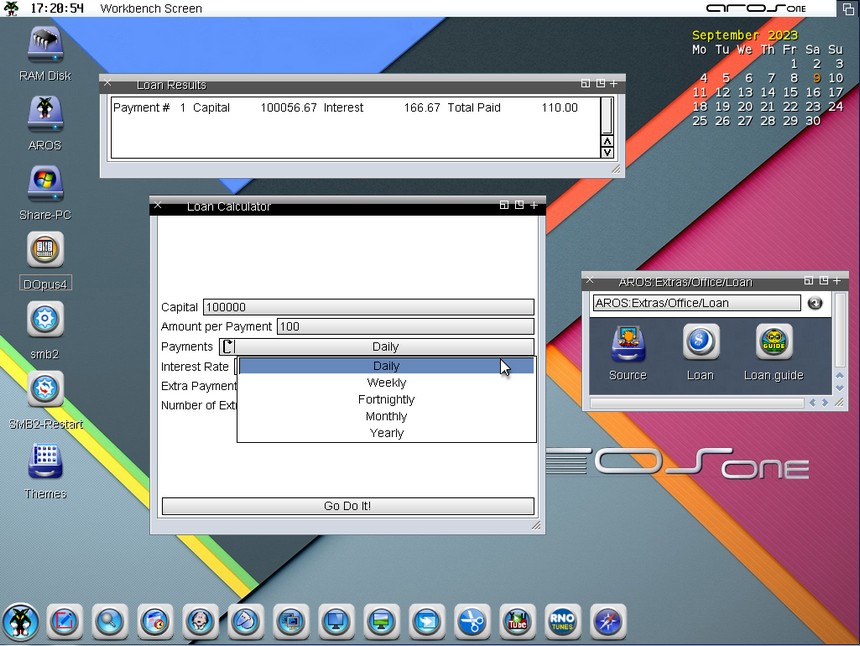Open the Source drawer icon
Viewport: 860px width, 646px height.
coord(627,343)
